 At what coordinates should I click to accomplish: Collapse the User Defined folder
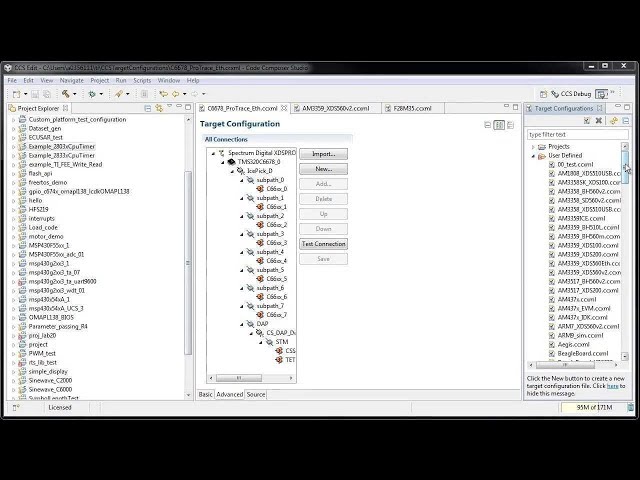pos(533,156)
